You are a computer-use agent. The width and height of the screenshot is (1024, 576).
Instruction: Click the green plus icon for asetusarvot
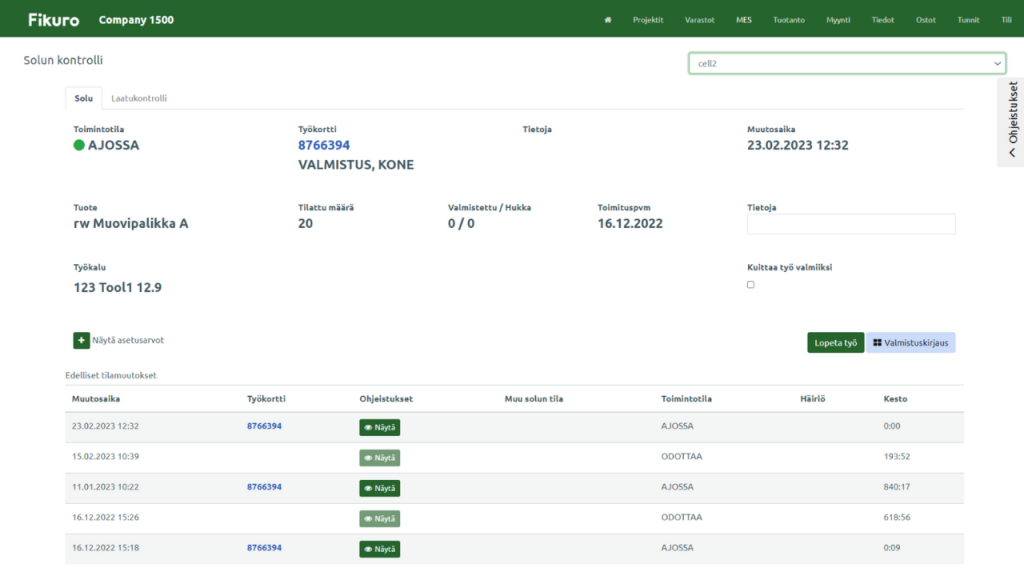pos(82,340)
